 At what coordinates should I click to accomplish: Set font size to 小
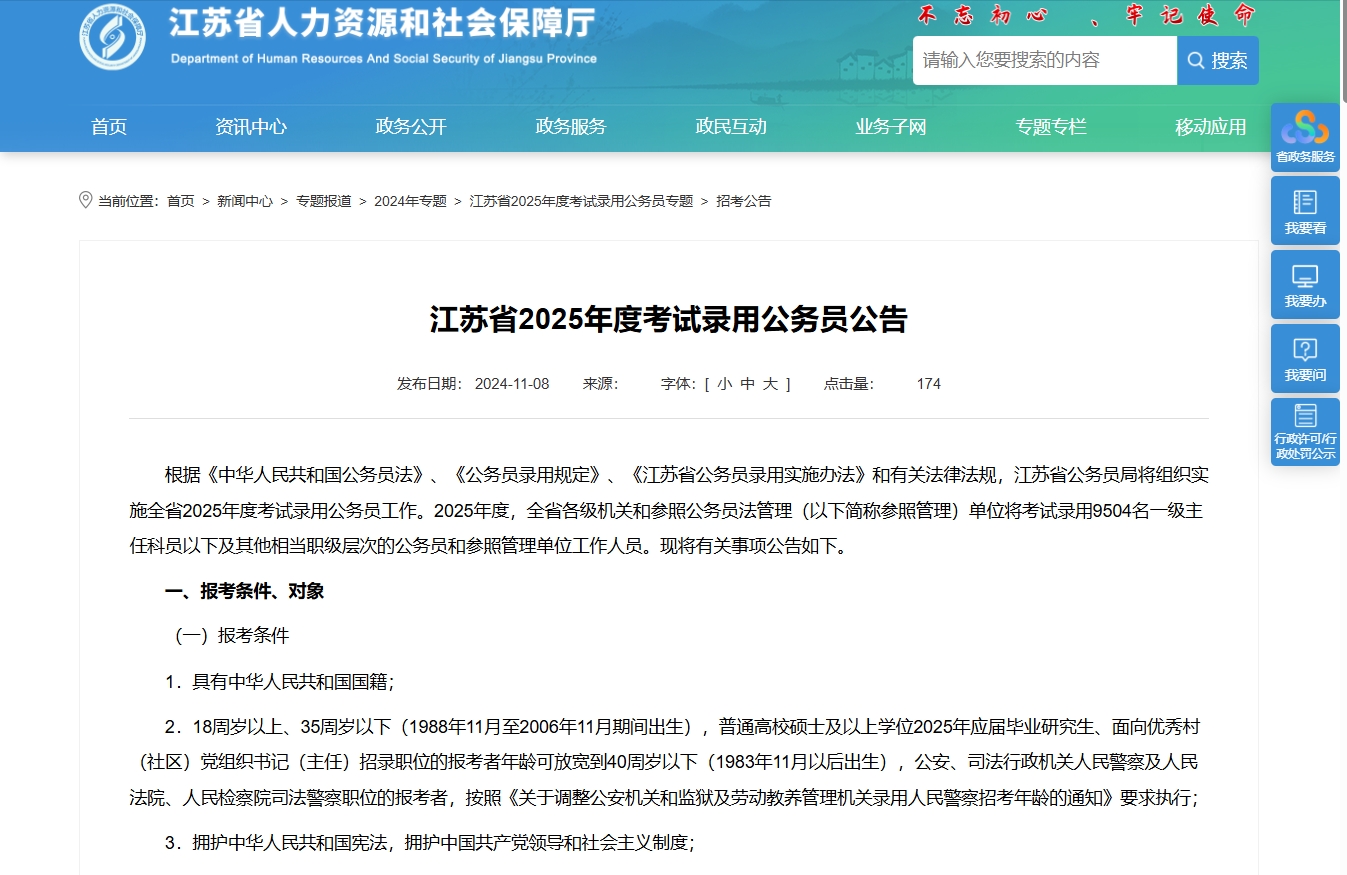point(724,384)
